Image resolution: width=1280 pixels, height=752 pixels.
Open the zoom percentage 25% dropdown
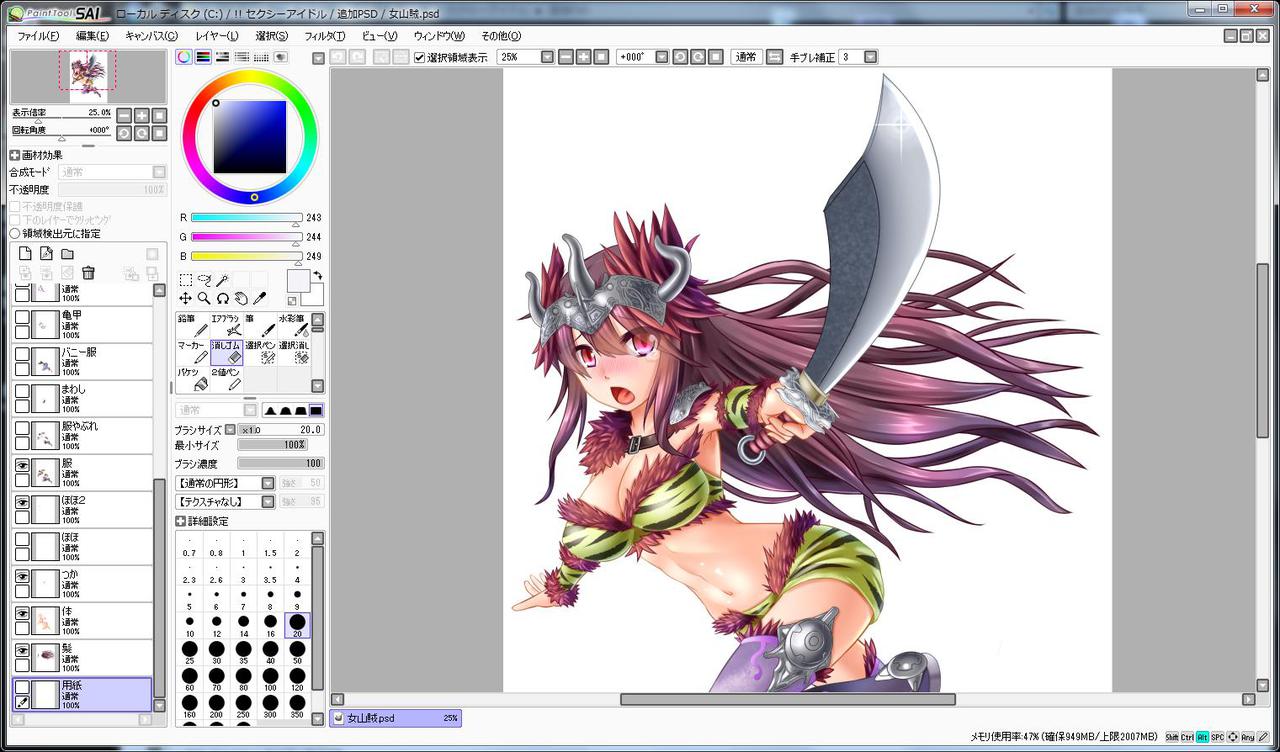tap(547, 57)
